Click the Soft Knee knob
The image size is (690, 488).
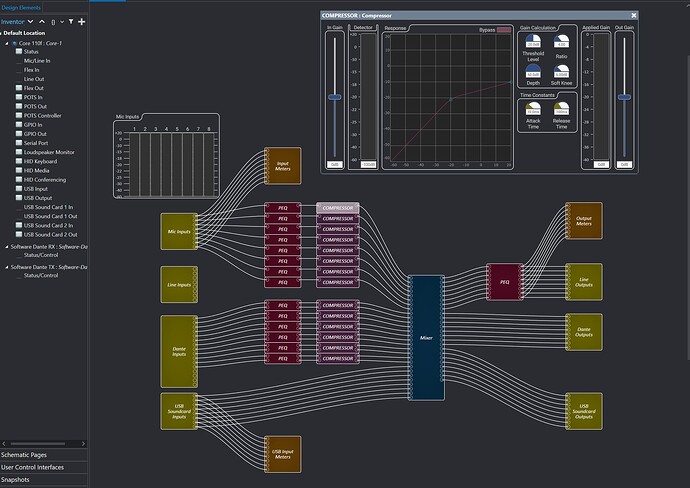[561, 71]
